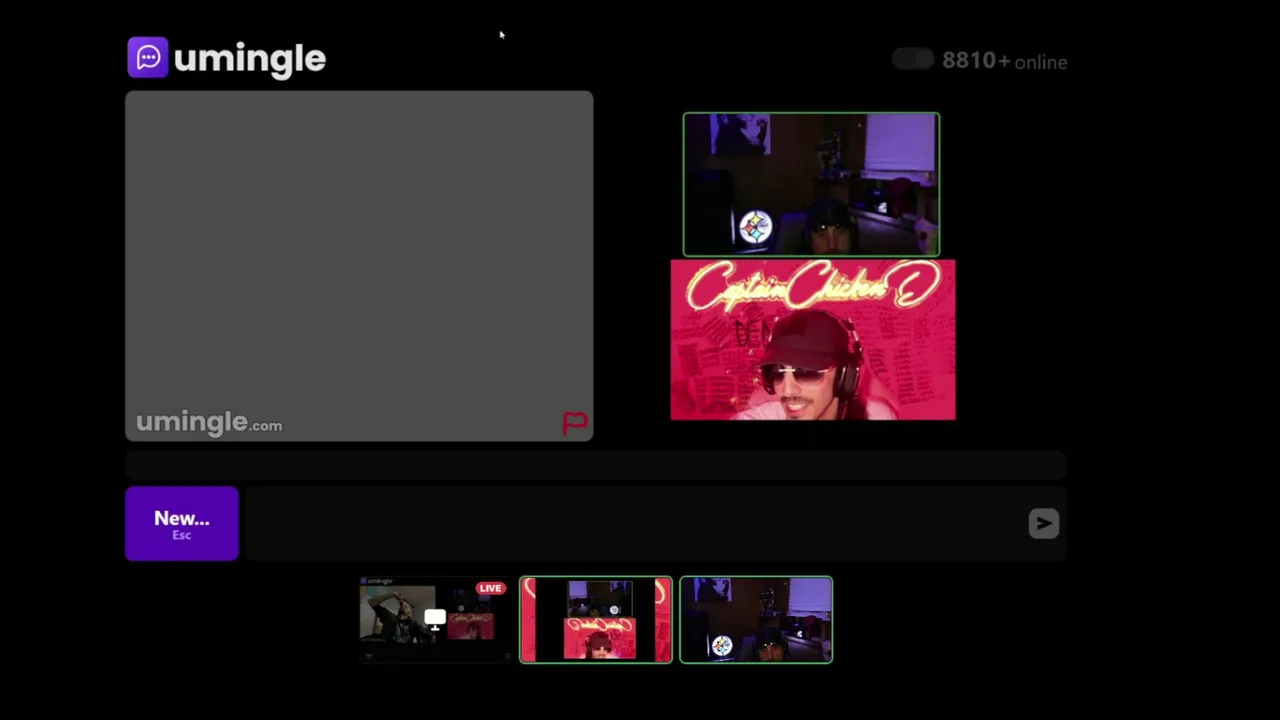Select the Captain Chicken pink webcam feed
Screen dimensions: 1280x720
(813, 340)
